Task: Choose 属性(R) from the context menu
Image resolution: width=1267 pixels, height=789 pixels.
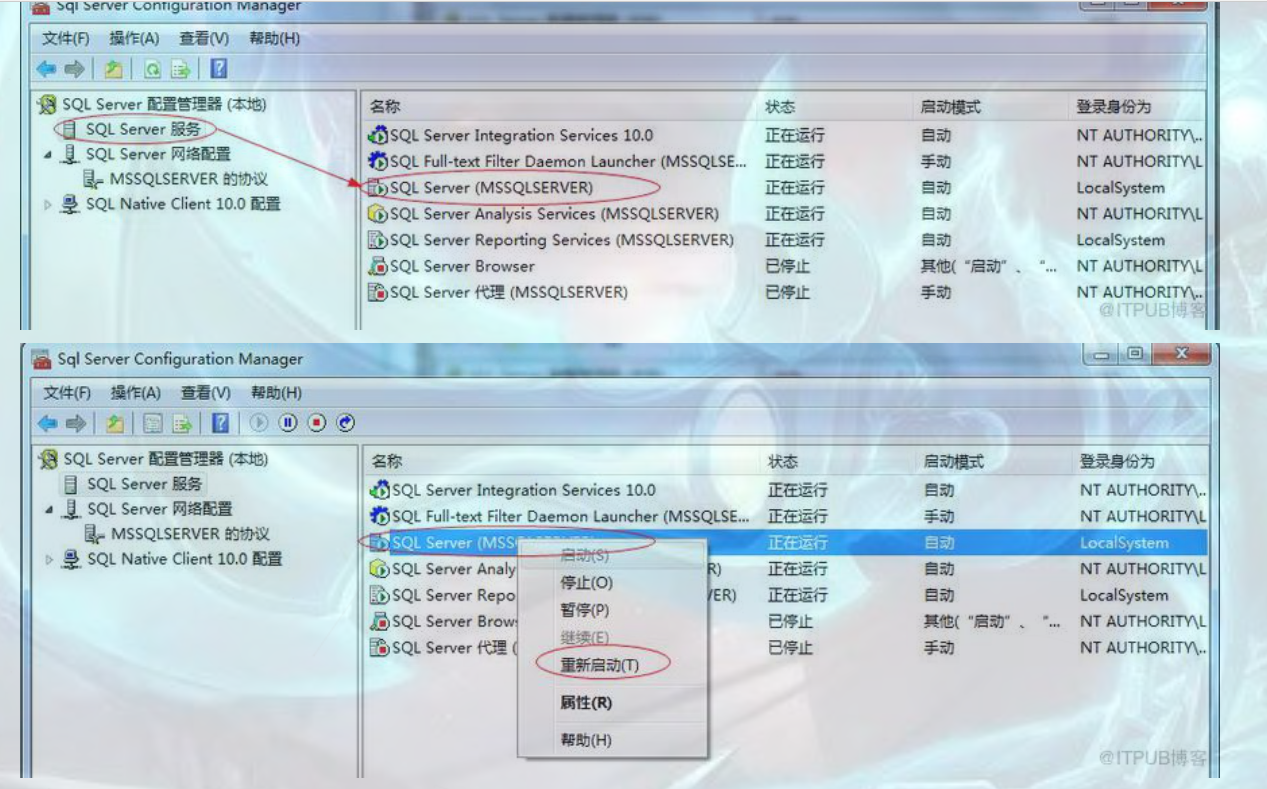Action: pyautogui.click(x=612, y=703)
